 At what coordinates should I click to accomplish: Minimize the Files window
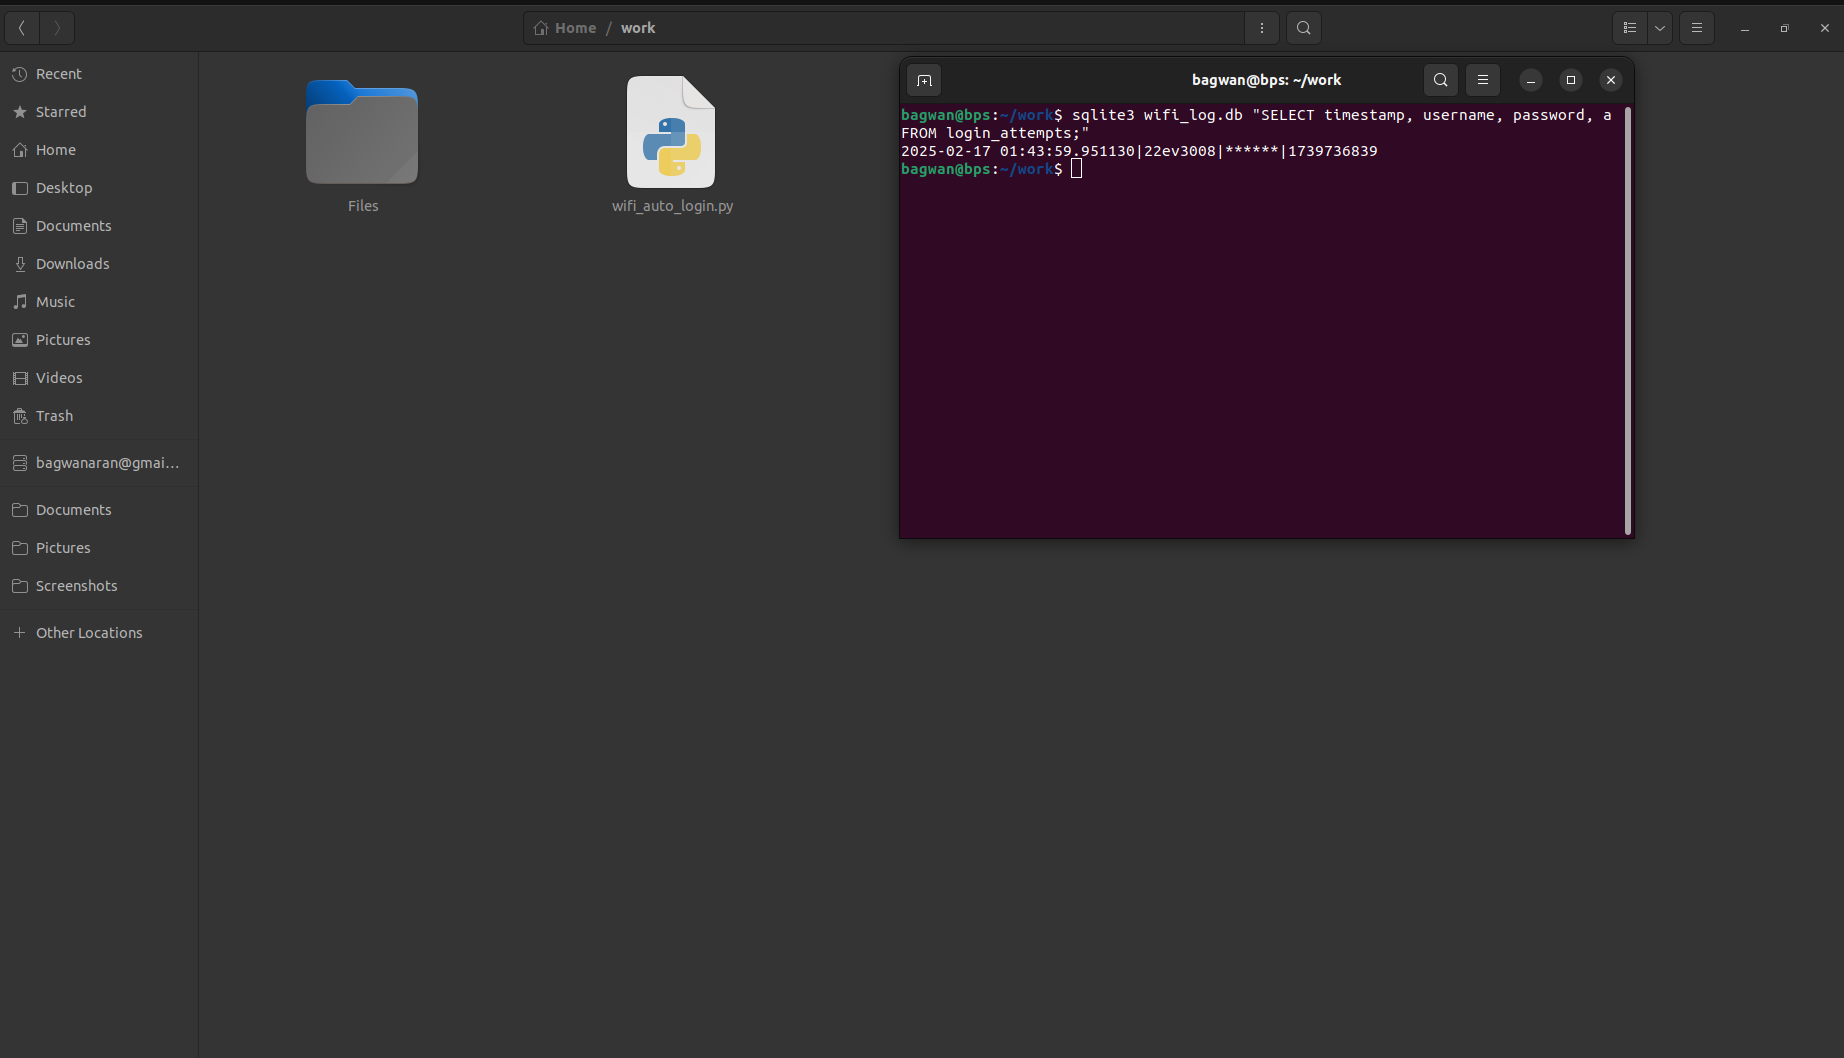pyautogui.click(x=1745, y=28)
